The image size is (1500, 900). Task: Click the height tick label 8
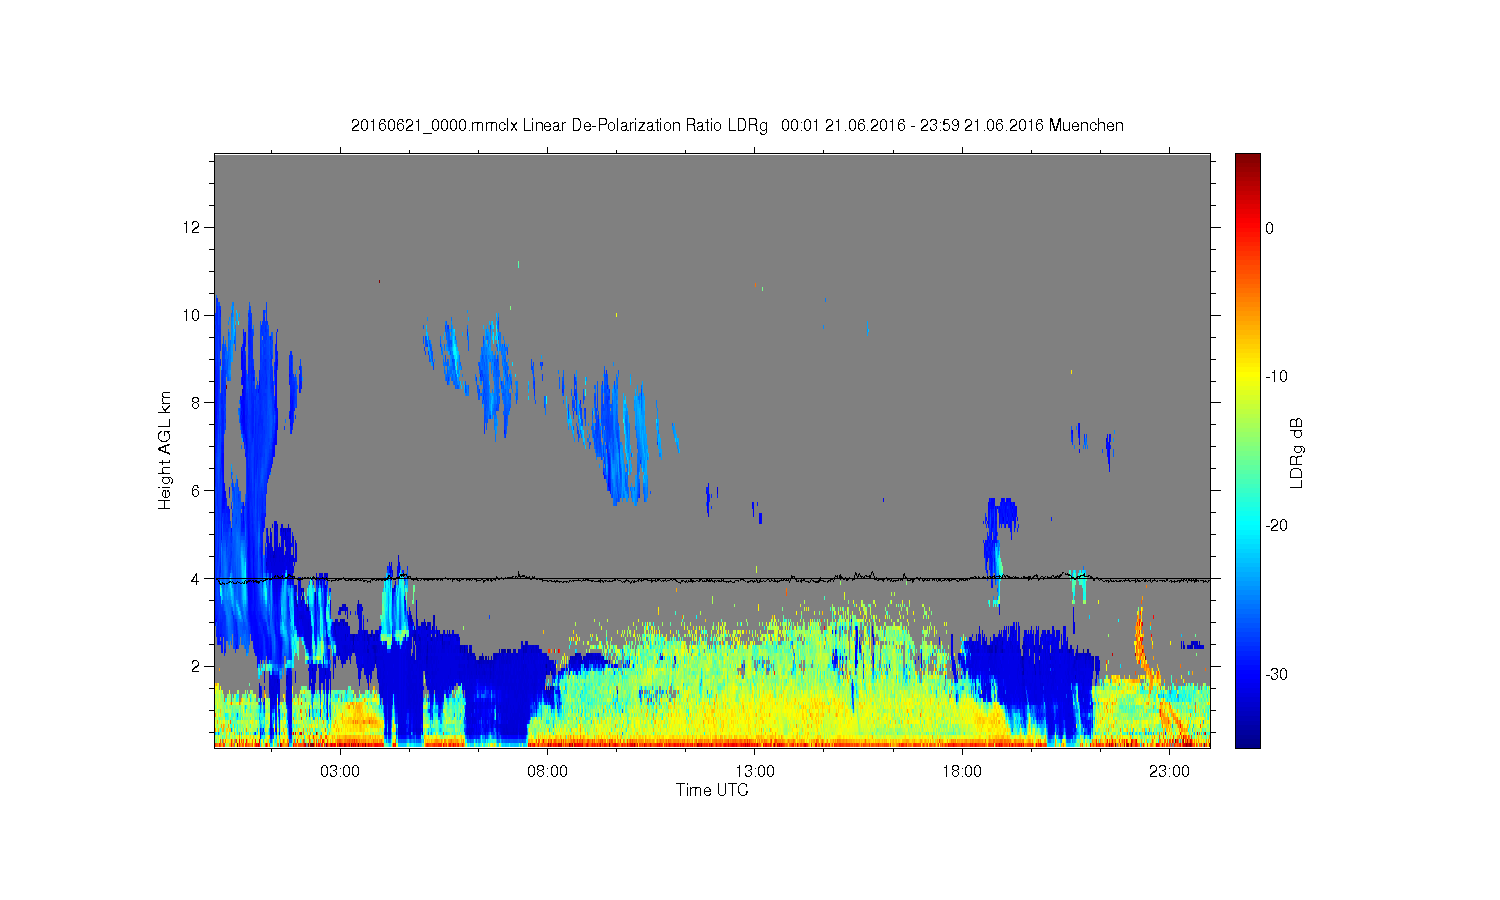[x=196, y=403]
